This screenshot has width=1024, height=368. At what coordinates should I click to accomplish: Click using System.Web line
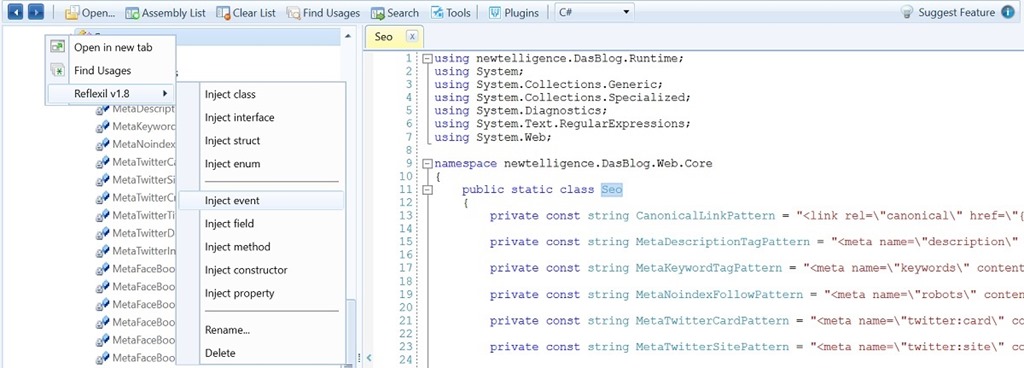(x=493, y=137)
